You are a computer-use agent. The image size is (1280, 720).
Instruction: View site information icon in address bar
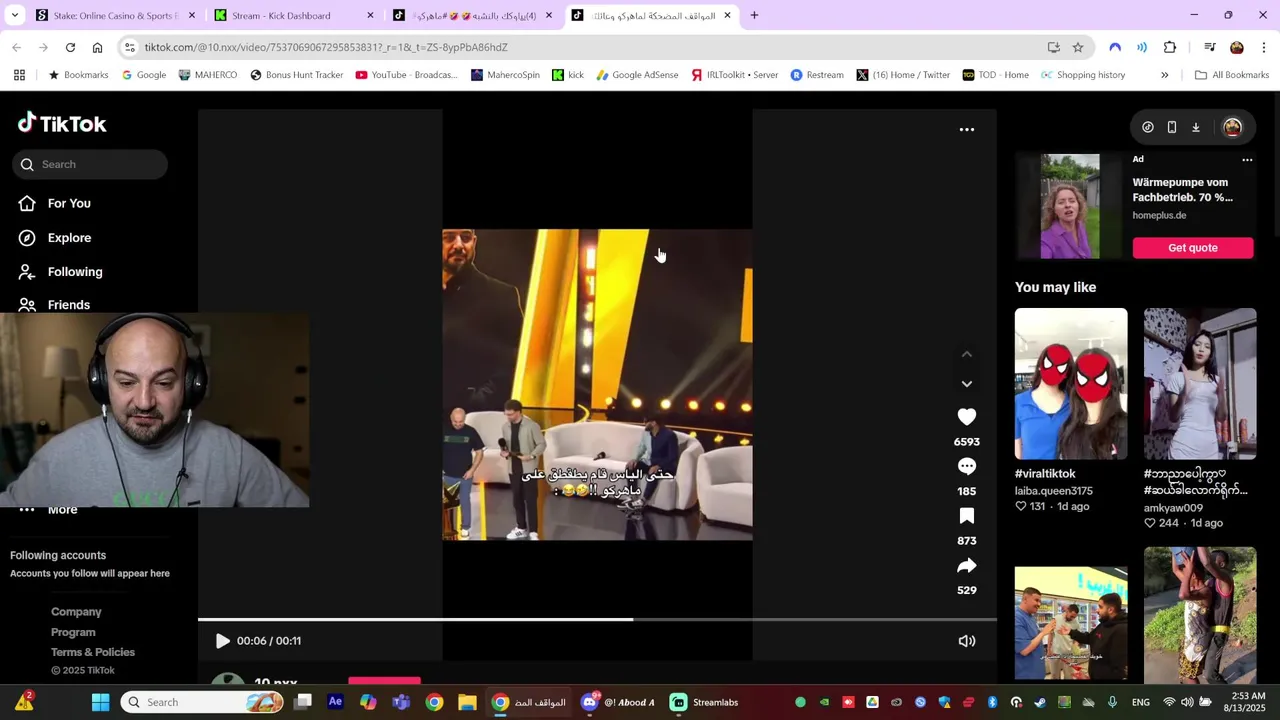(x=129, y=47)
